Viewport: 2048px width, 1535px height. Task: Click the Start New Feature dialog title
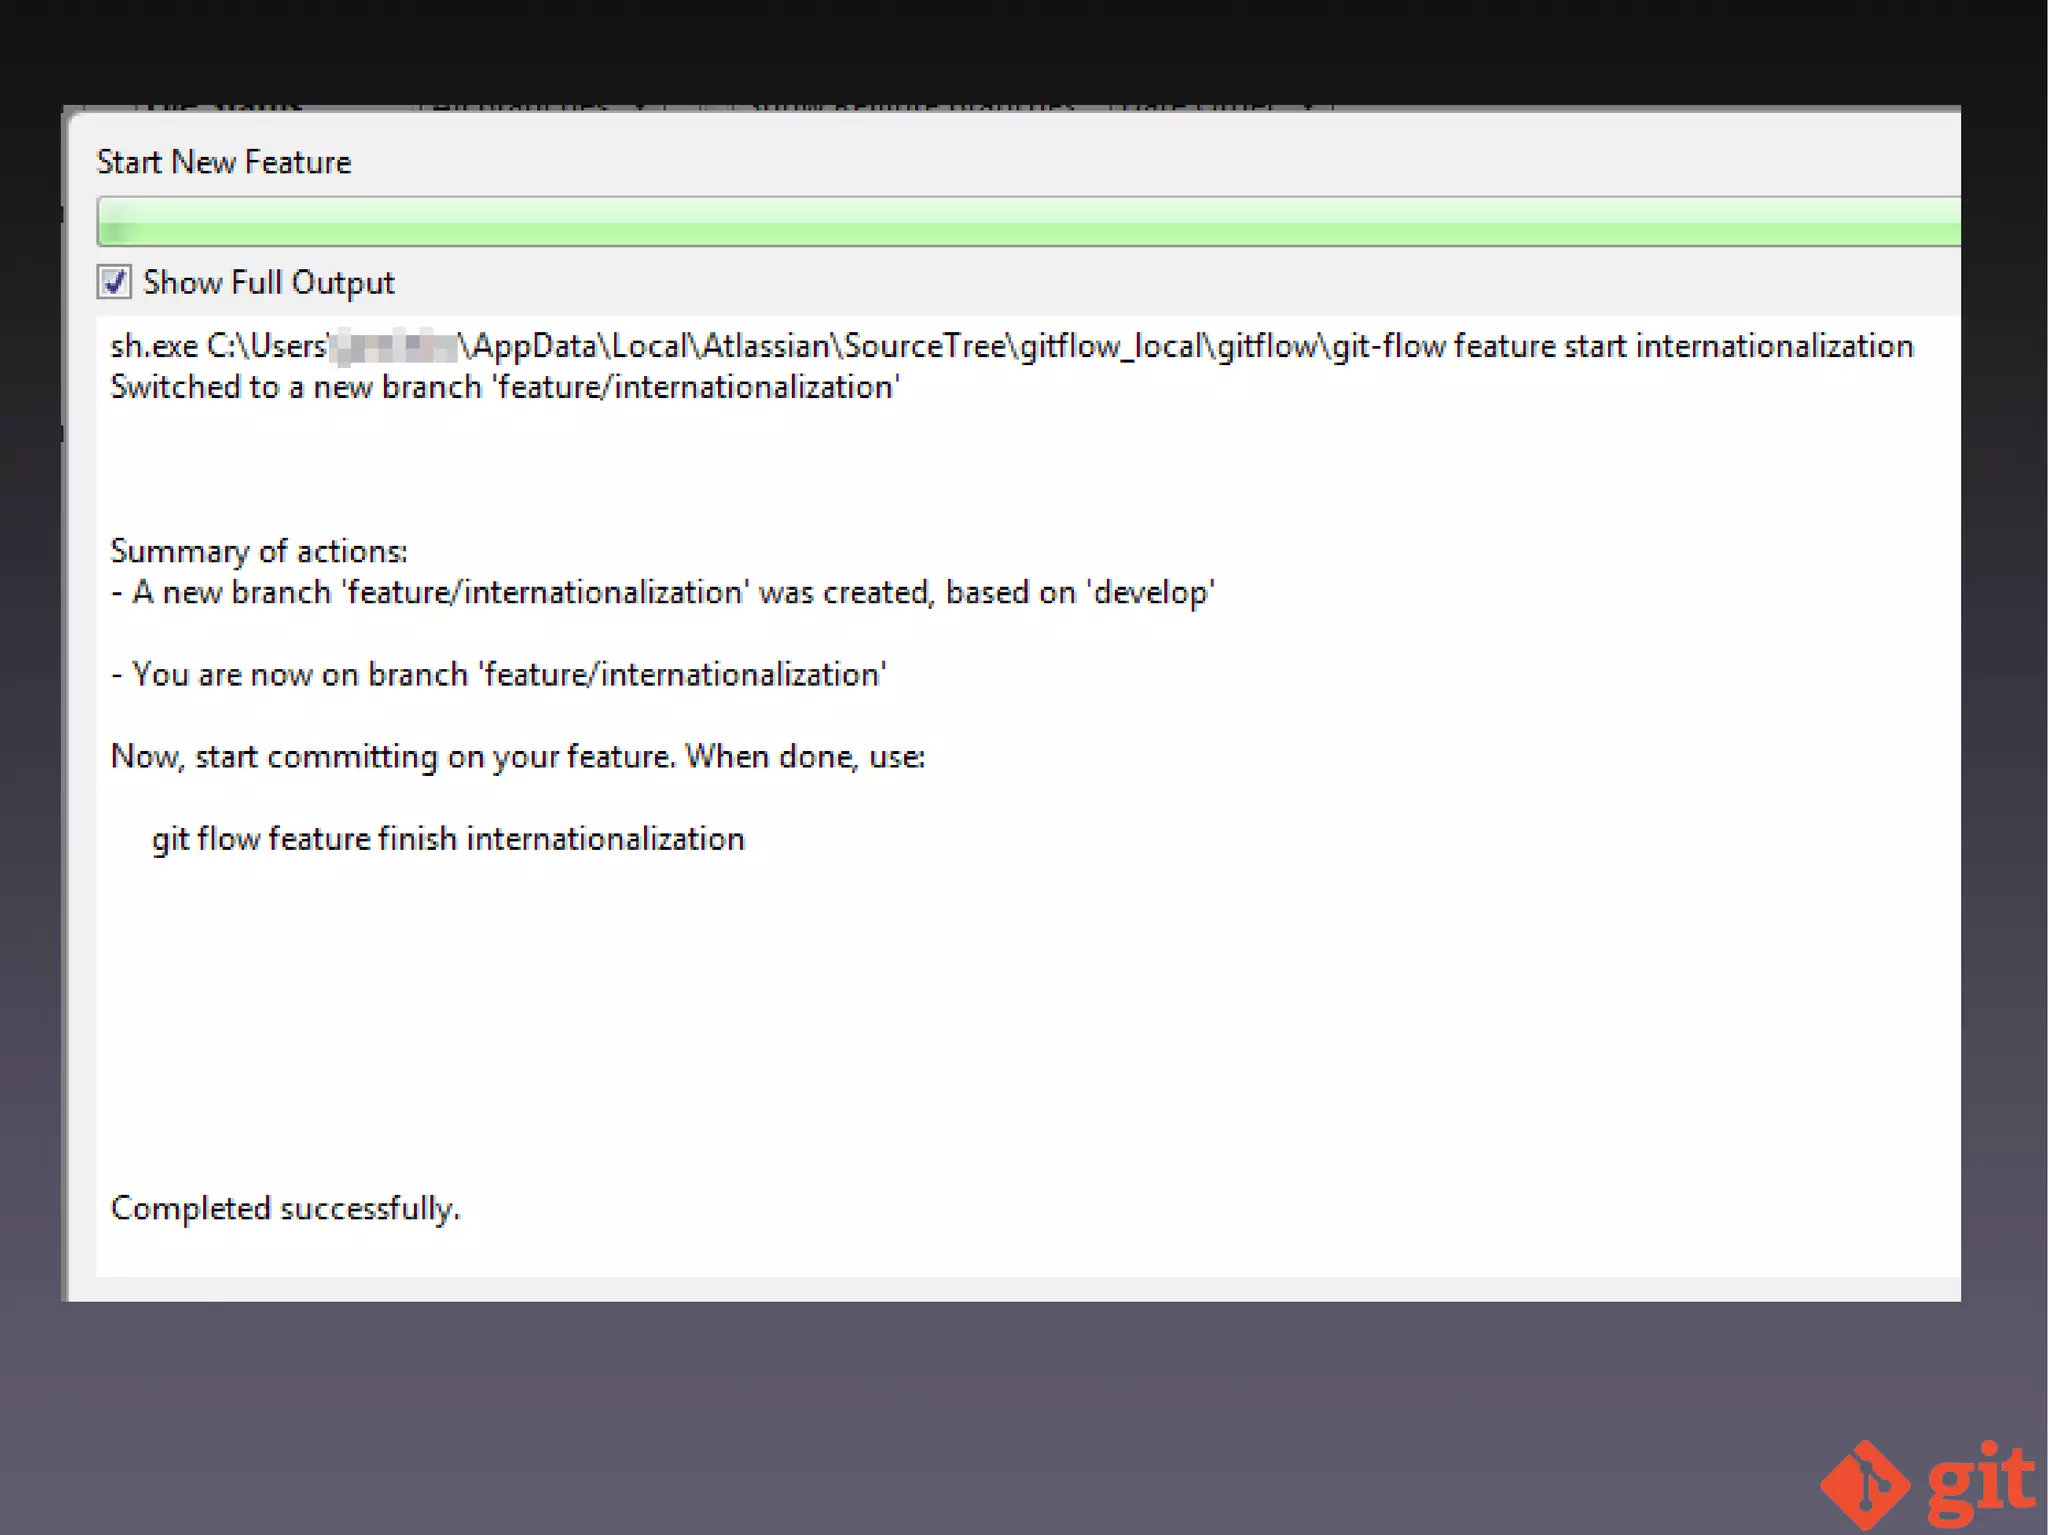click(x=224, y=162)
